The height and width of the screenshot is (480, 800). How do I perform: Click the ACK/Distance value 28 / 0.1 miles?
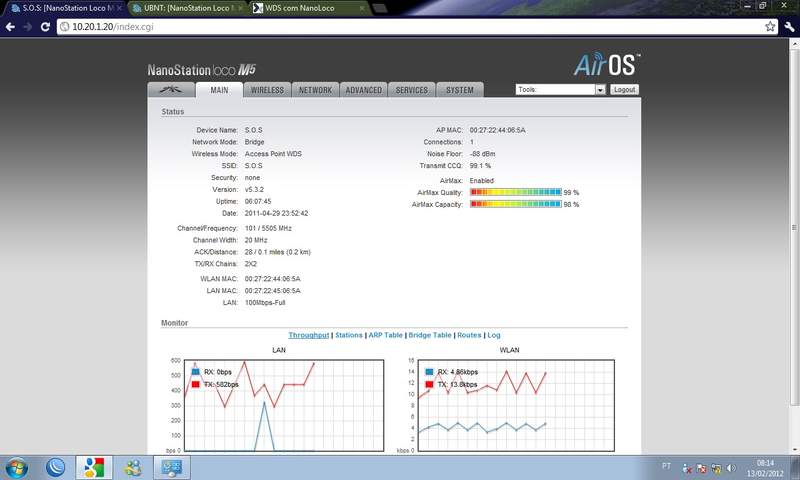click(278, 252)
